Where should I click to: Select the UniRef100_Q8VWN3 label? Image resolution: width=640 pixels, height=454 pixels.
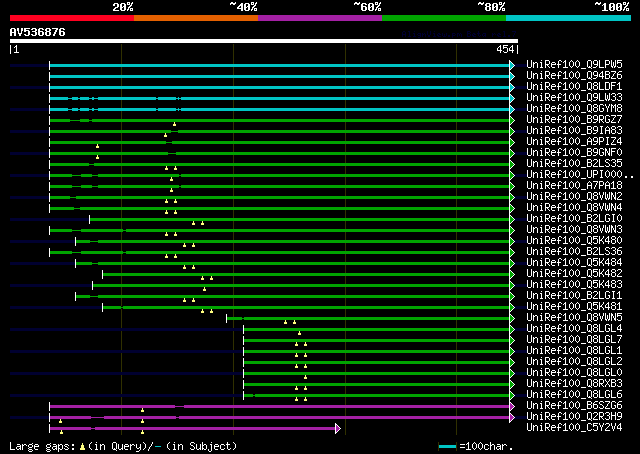[x=574, y=229]
